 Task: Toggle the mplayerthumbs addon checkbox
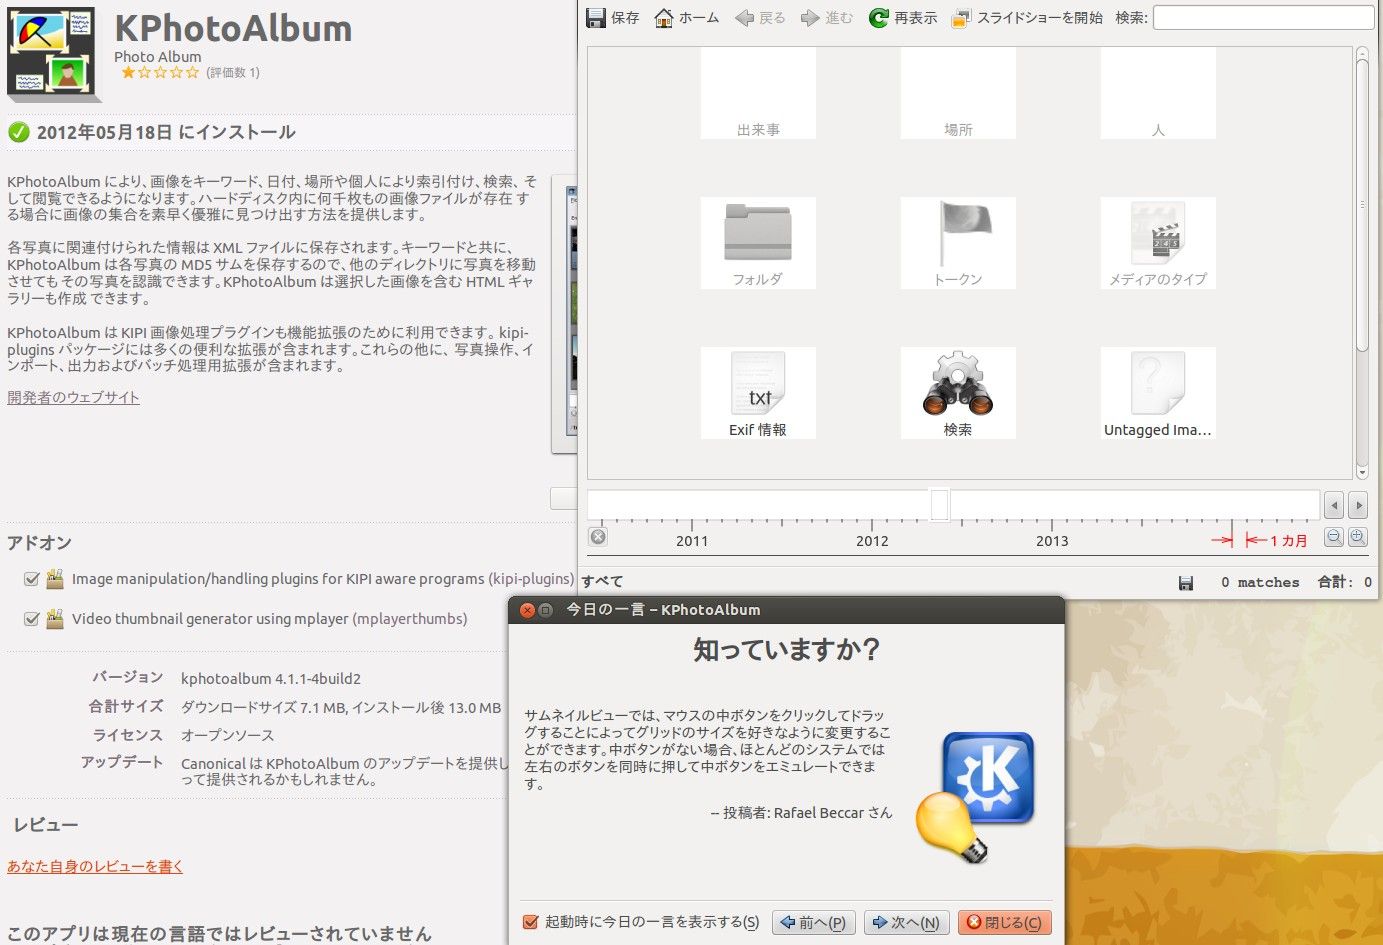32,619
